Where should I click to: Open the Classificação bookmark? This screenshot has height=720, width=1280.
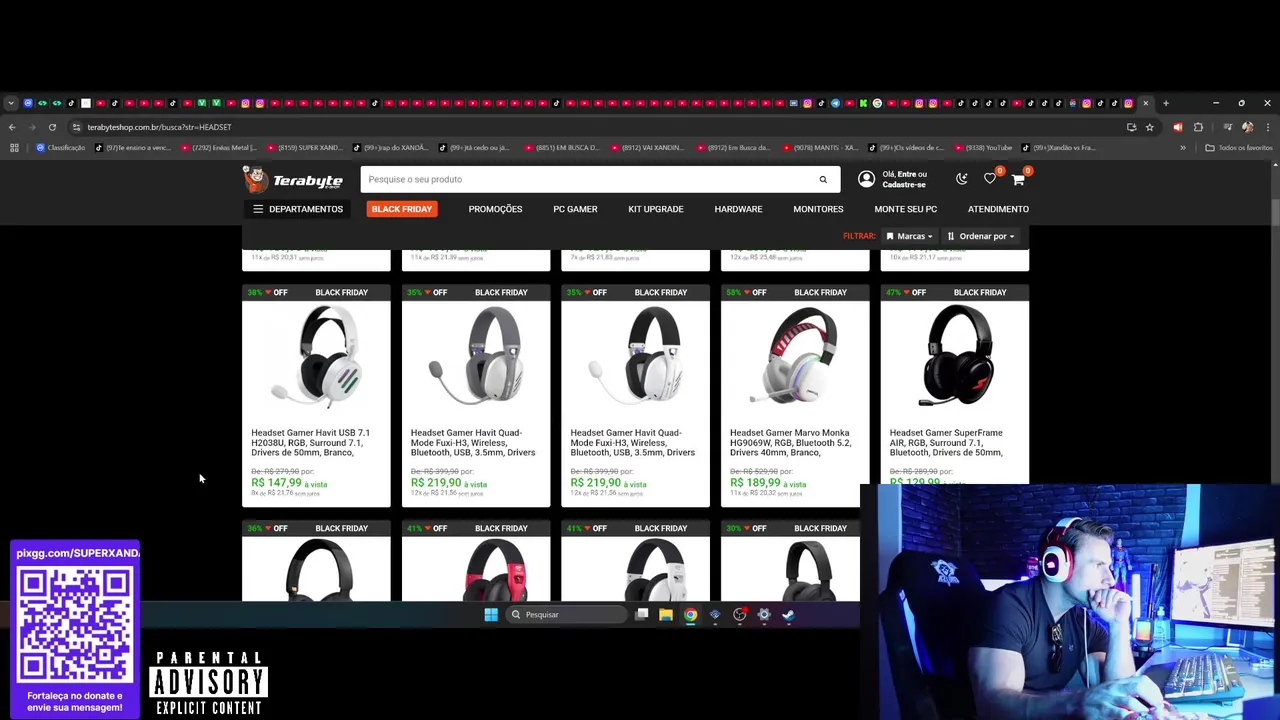point(61,148)
